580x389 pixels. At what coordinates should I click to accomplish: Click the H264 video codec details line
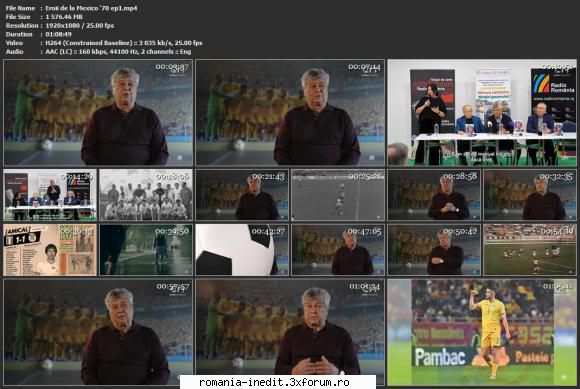click(124, 43)
